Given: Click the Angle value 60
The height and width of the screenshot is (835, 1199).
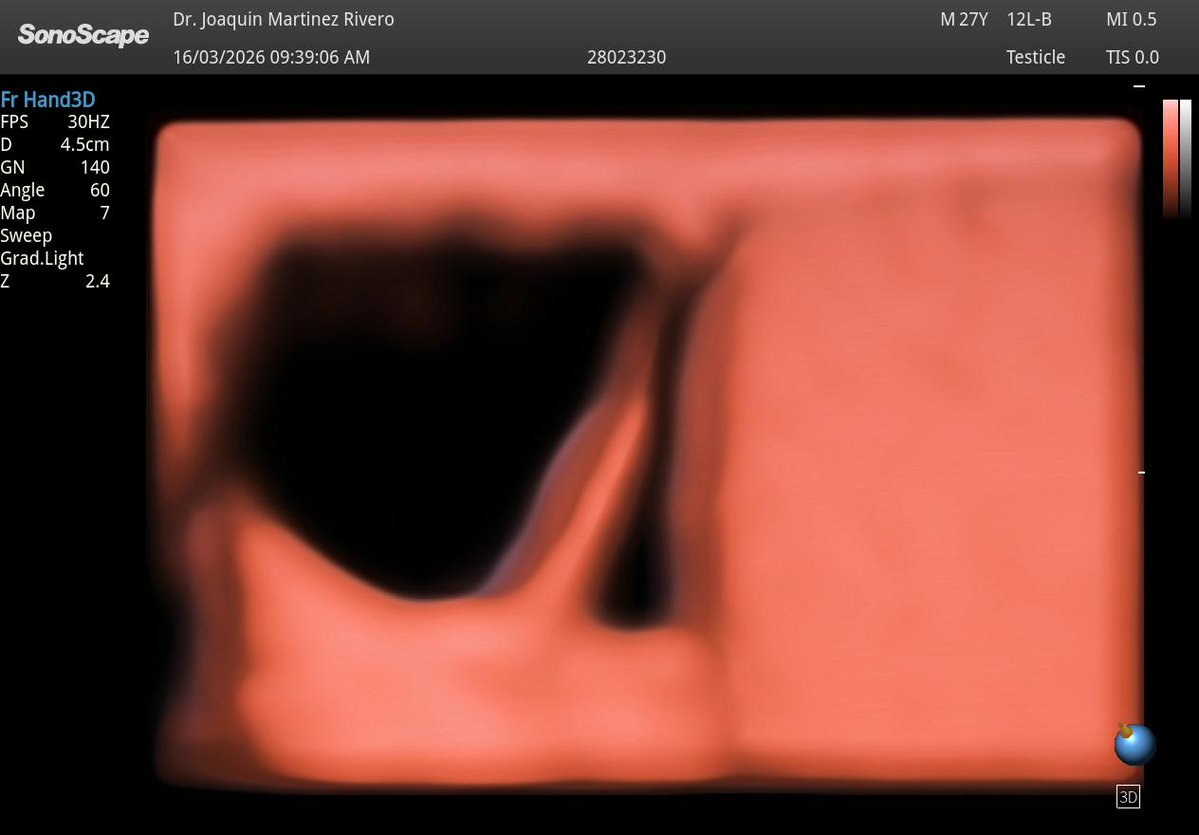Looking at the screenshot, I should (99, 190).
